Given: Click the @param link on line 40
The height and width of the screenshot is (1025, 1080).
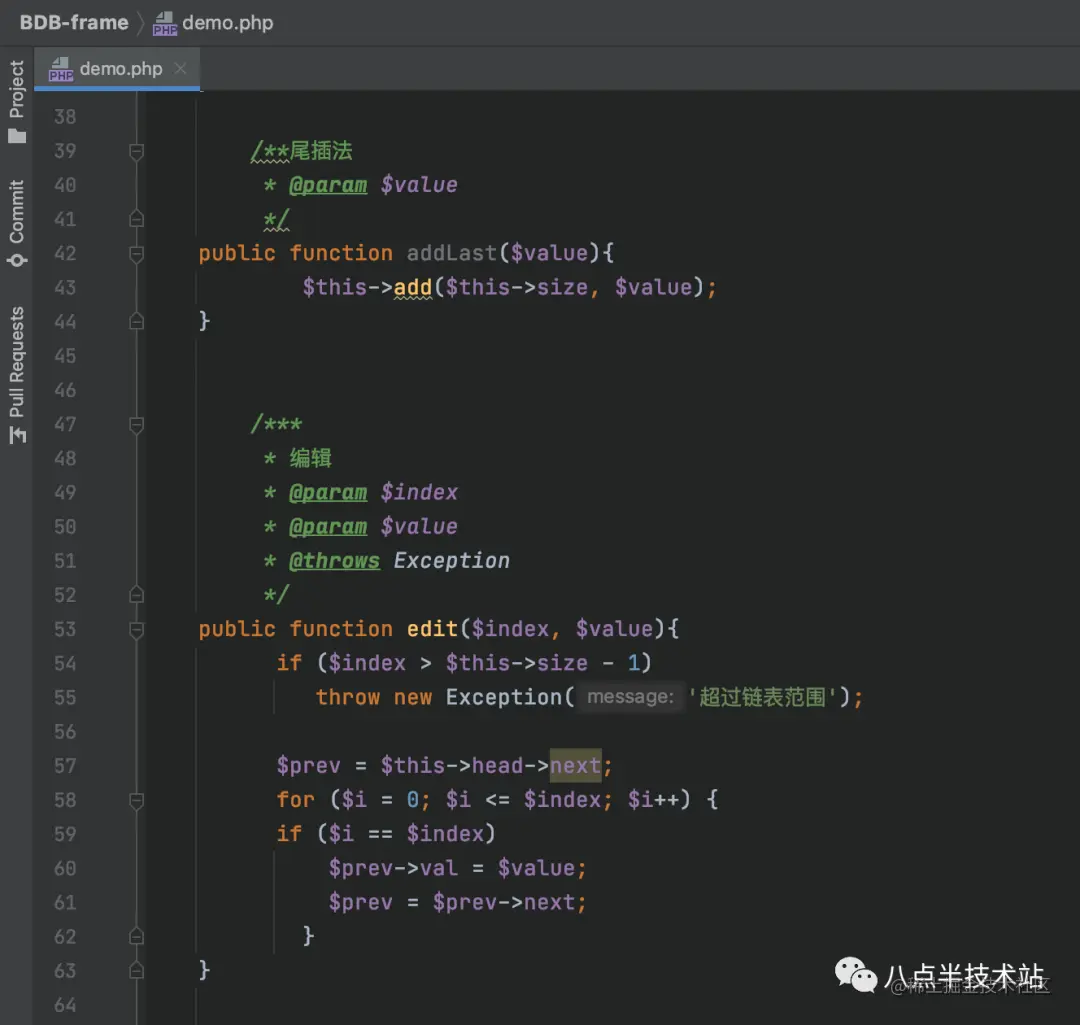Looking at the screenshot, I should 328,185.
